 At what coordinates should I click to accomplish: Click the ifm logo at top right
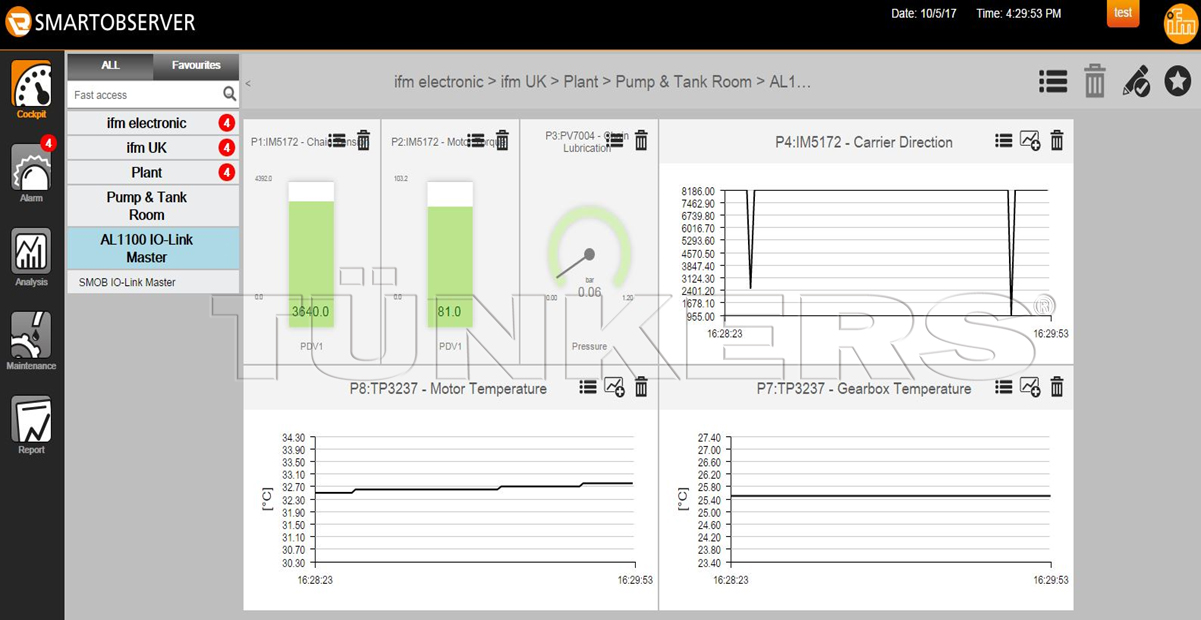tap(1180, 24)
